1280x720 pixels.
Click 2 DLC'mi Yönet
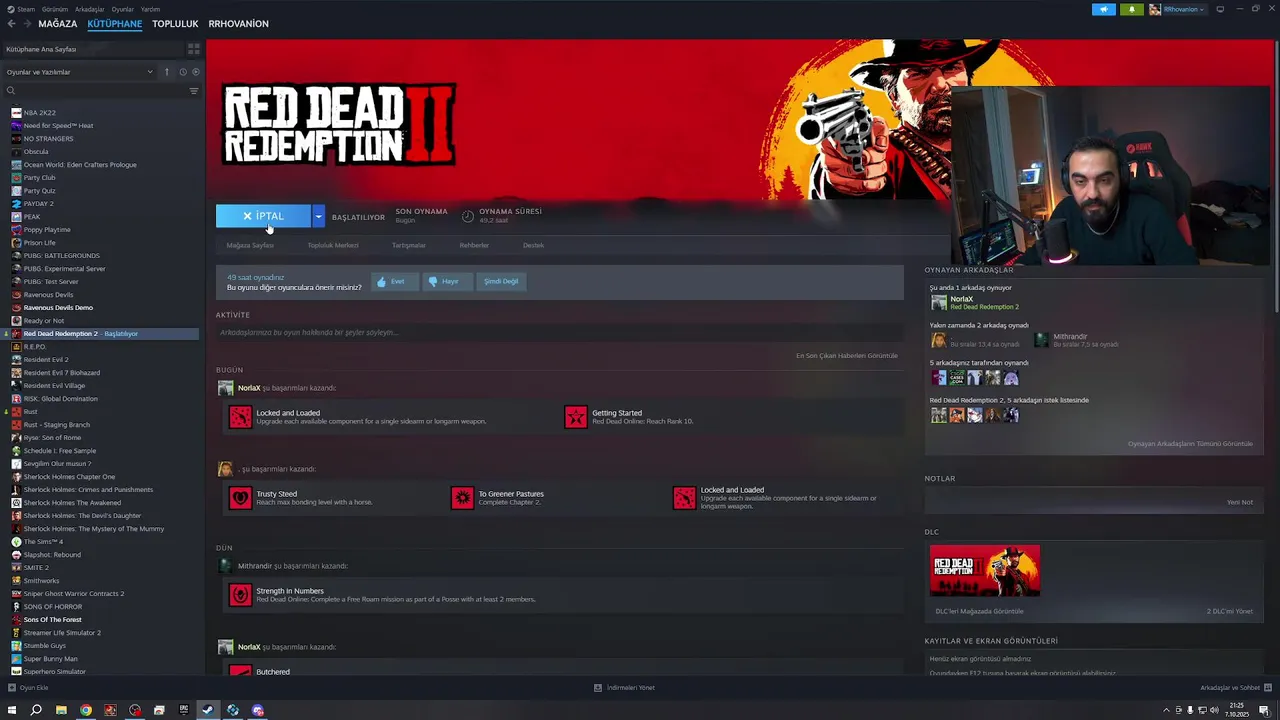click(1229, 611)
